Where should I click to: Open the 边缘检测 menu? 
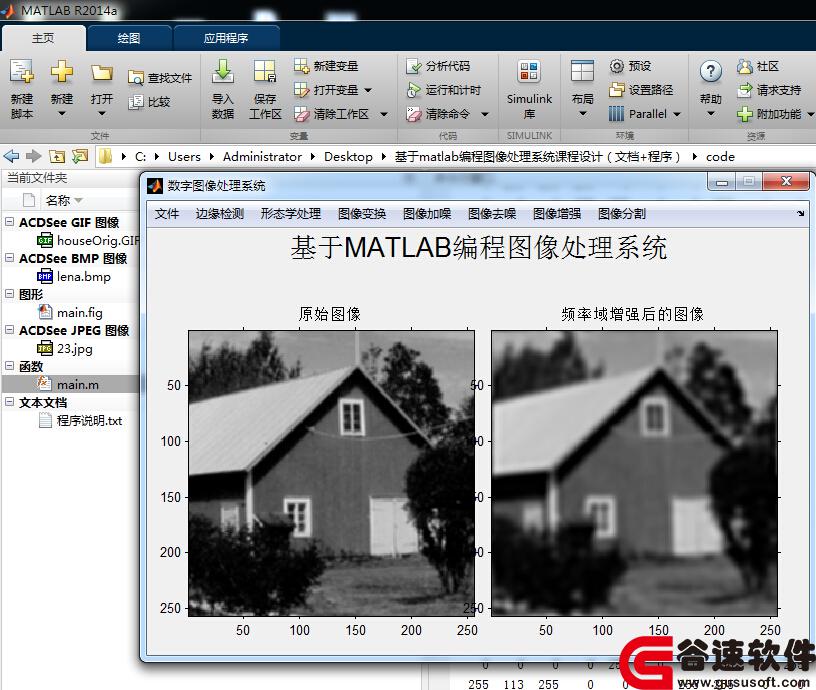tap(220, 213)
